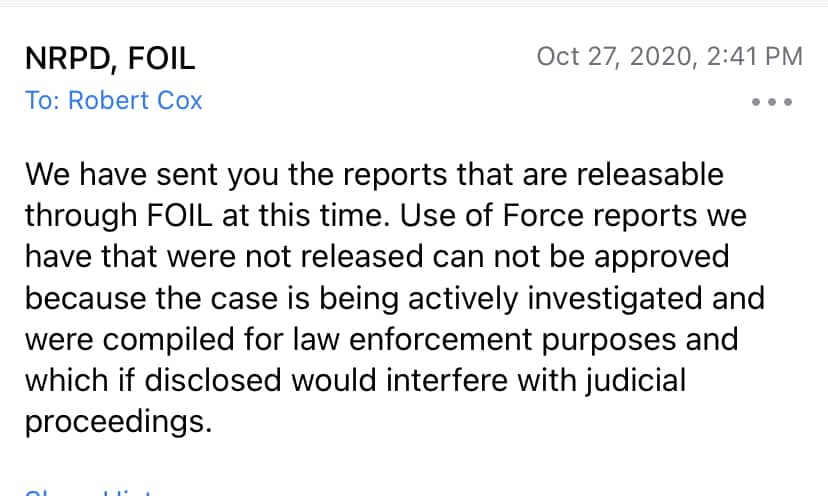This screenshot has width=828, height=496.
Task: Select recipient Robert Cox
Action: (135, 101)
